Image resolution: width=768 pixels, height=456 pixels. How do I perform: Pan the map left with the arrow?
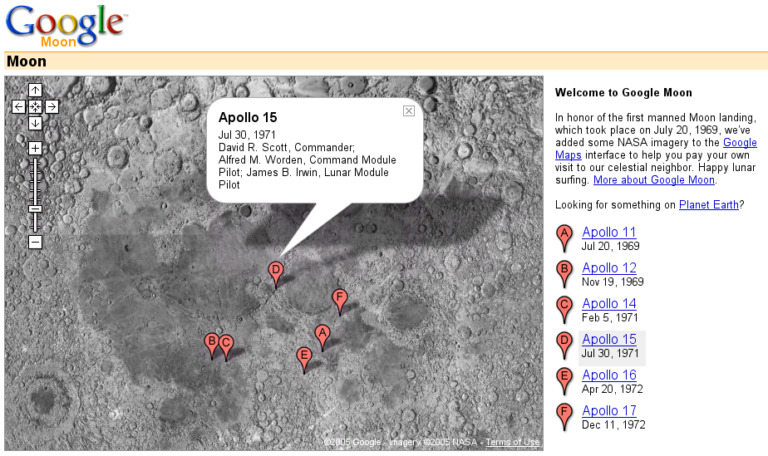[x=18, y=106]
